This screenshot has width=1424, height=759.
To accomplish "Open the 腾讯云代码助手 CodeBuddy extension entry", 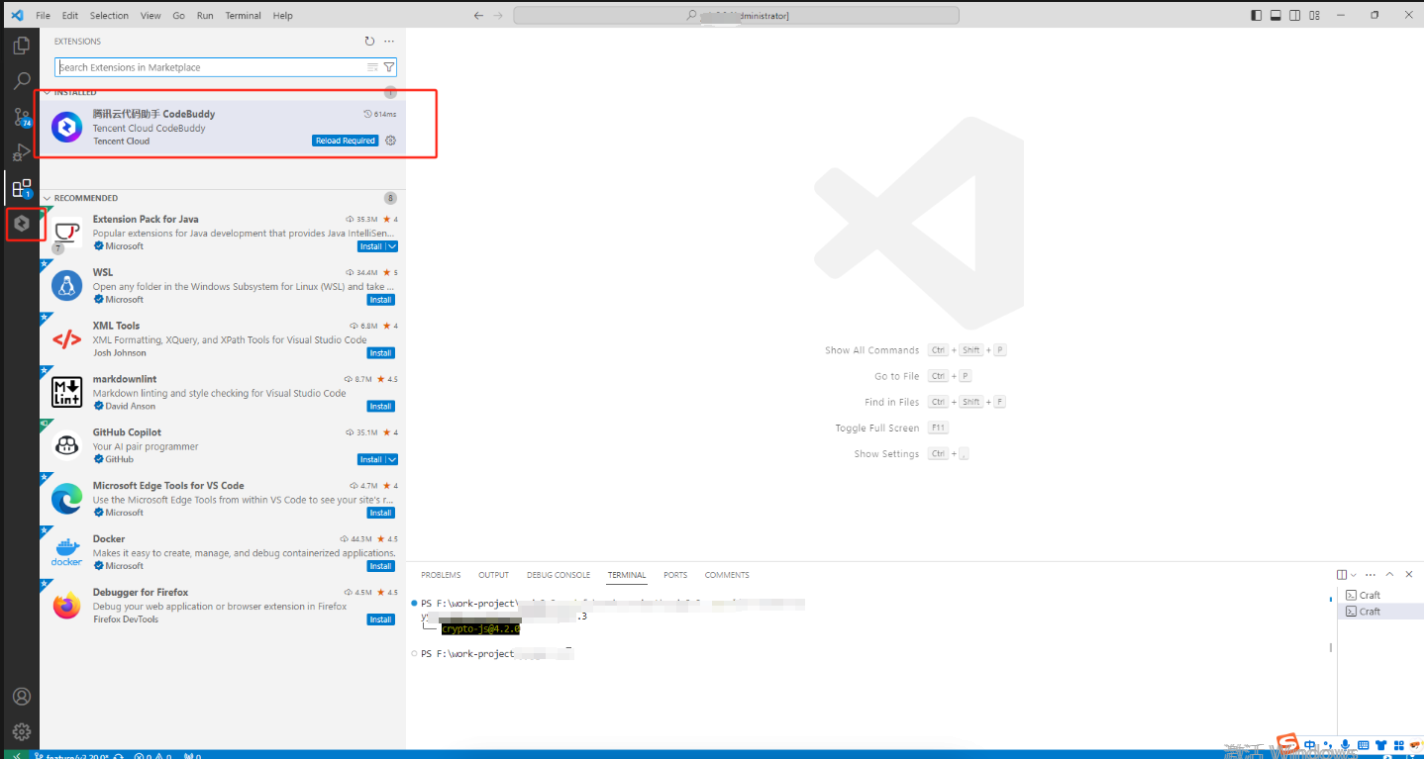I will pos(223,127).
